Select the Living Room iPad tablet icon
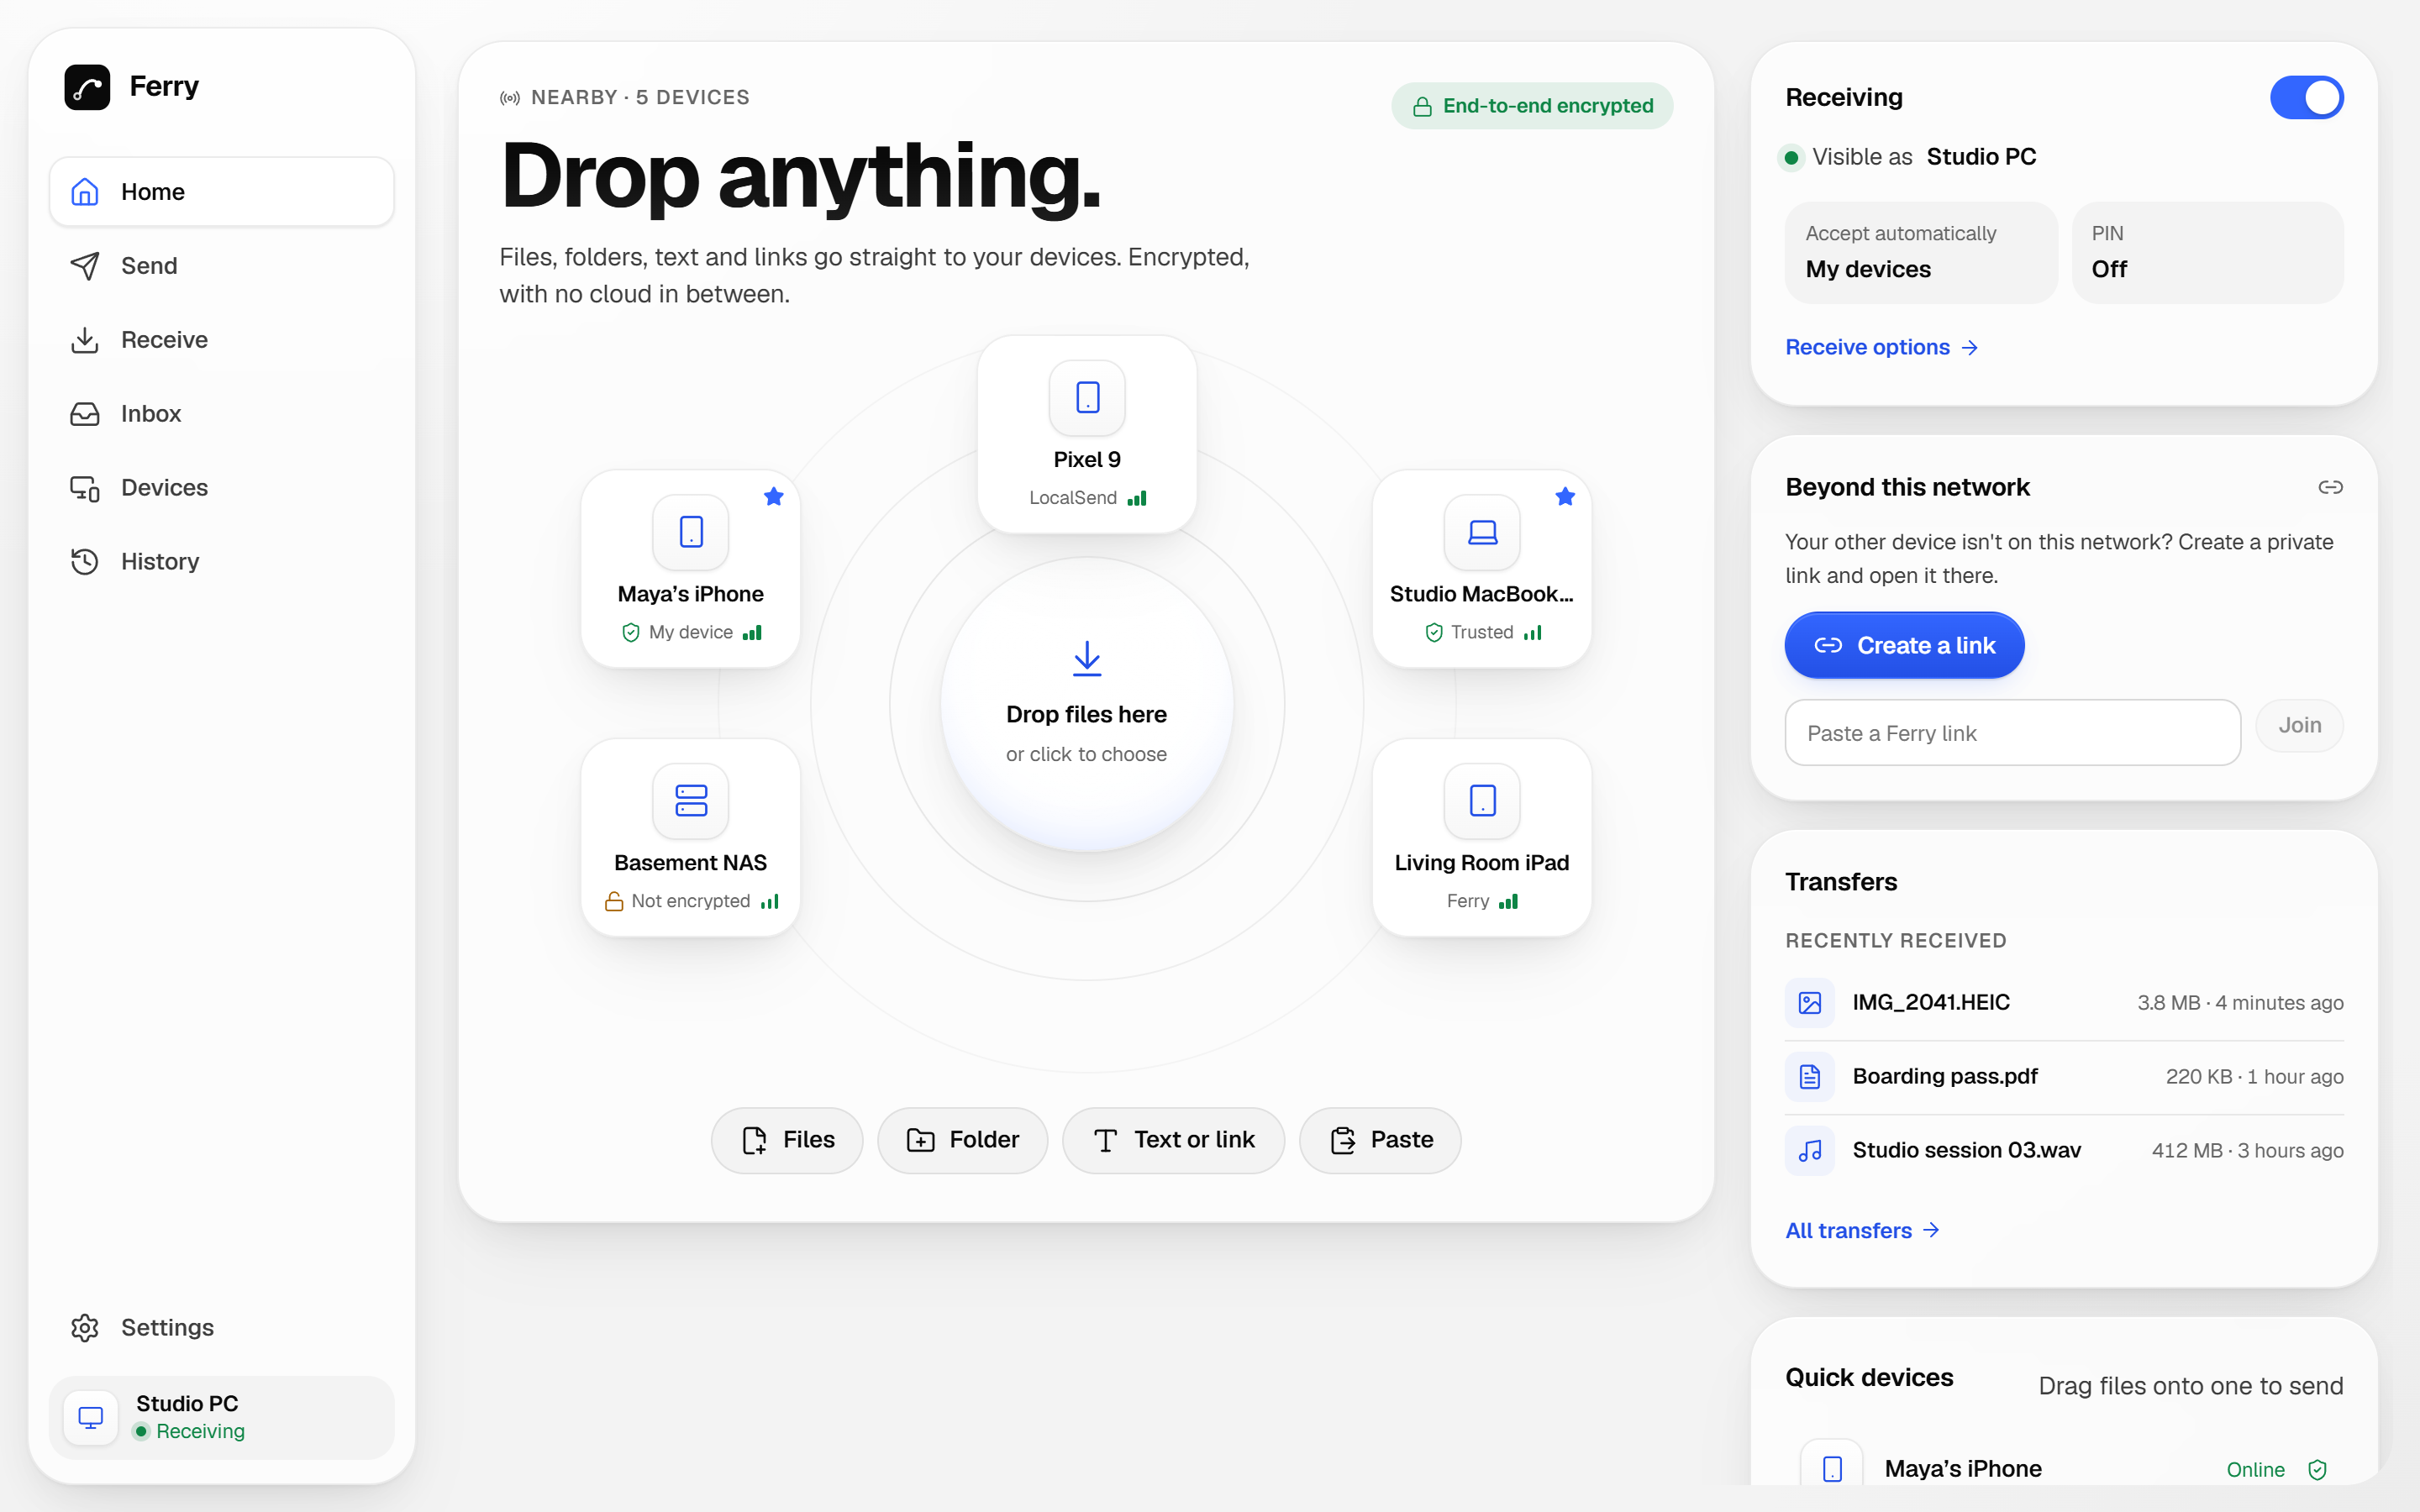 coord(1482,800)
